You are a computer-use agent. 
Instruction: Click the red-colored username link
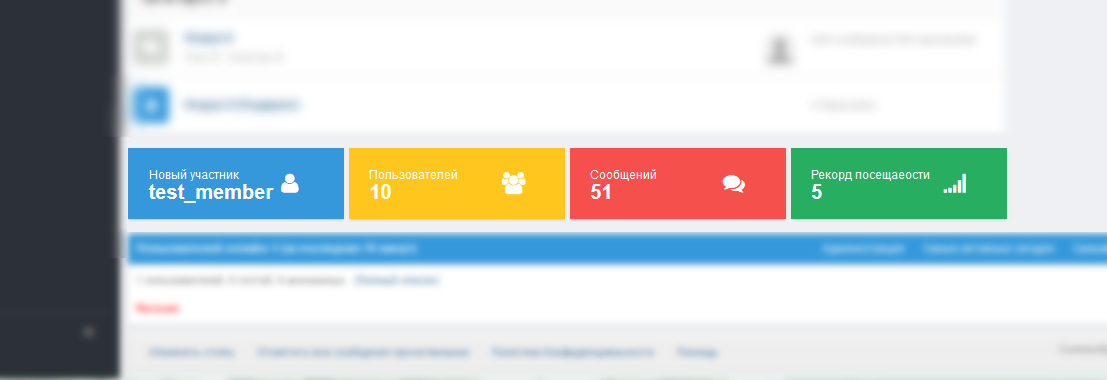pyautogui.click(x=157, y=308)
